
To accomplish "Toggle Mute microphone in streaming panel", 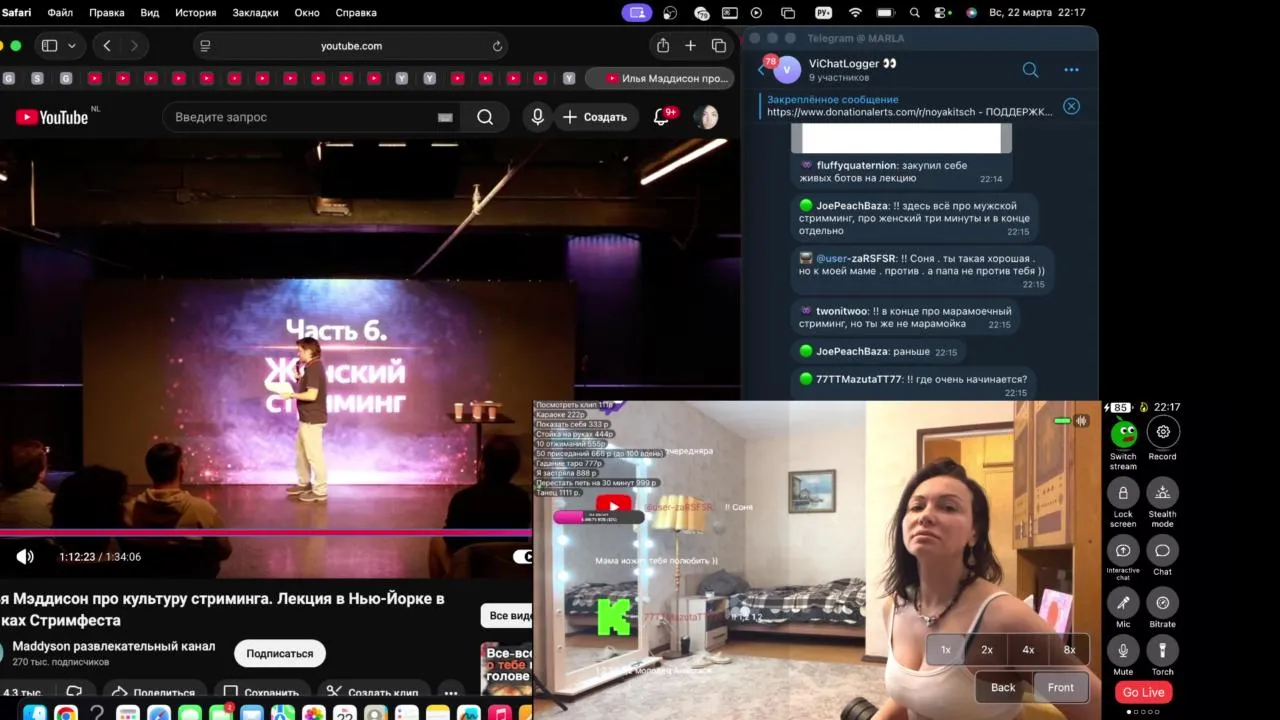I will click(1123, 650).
